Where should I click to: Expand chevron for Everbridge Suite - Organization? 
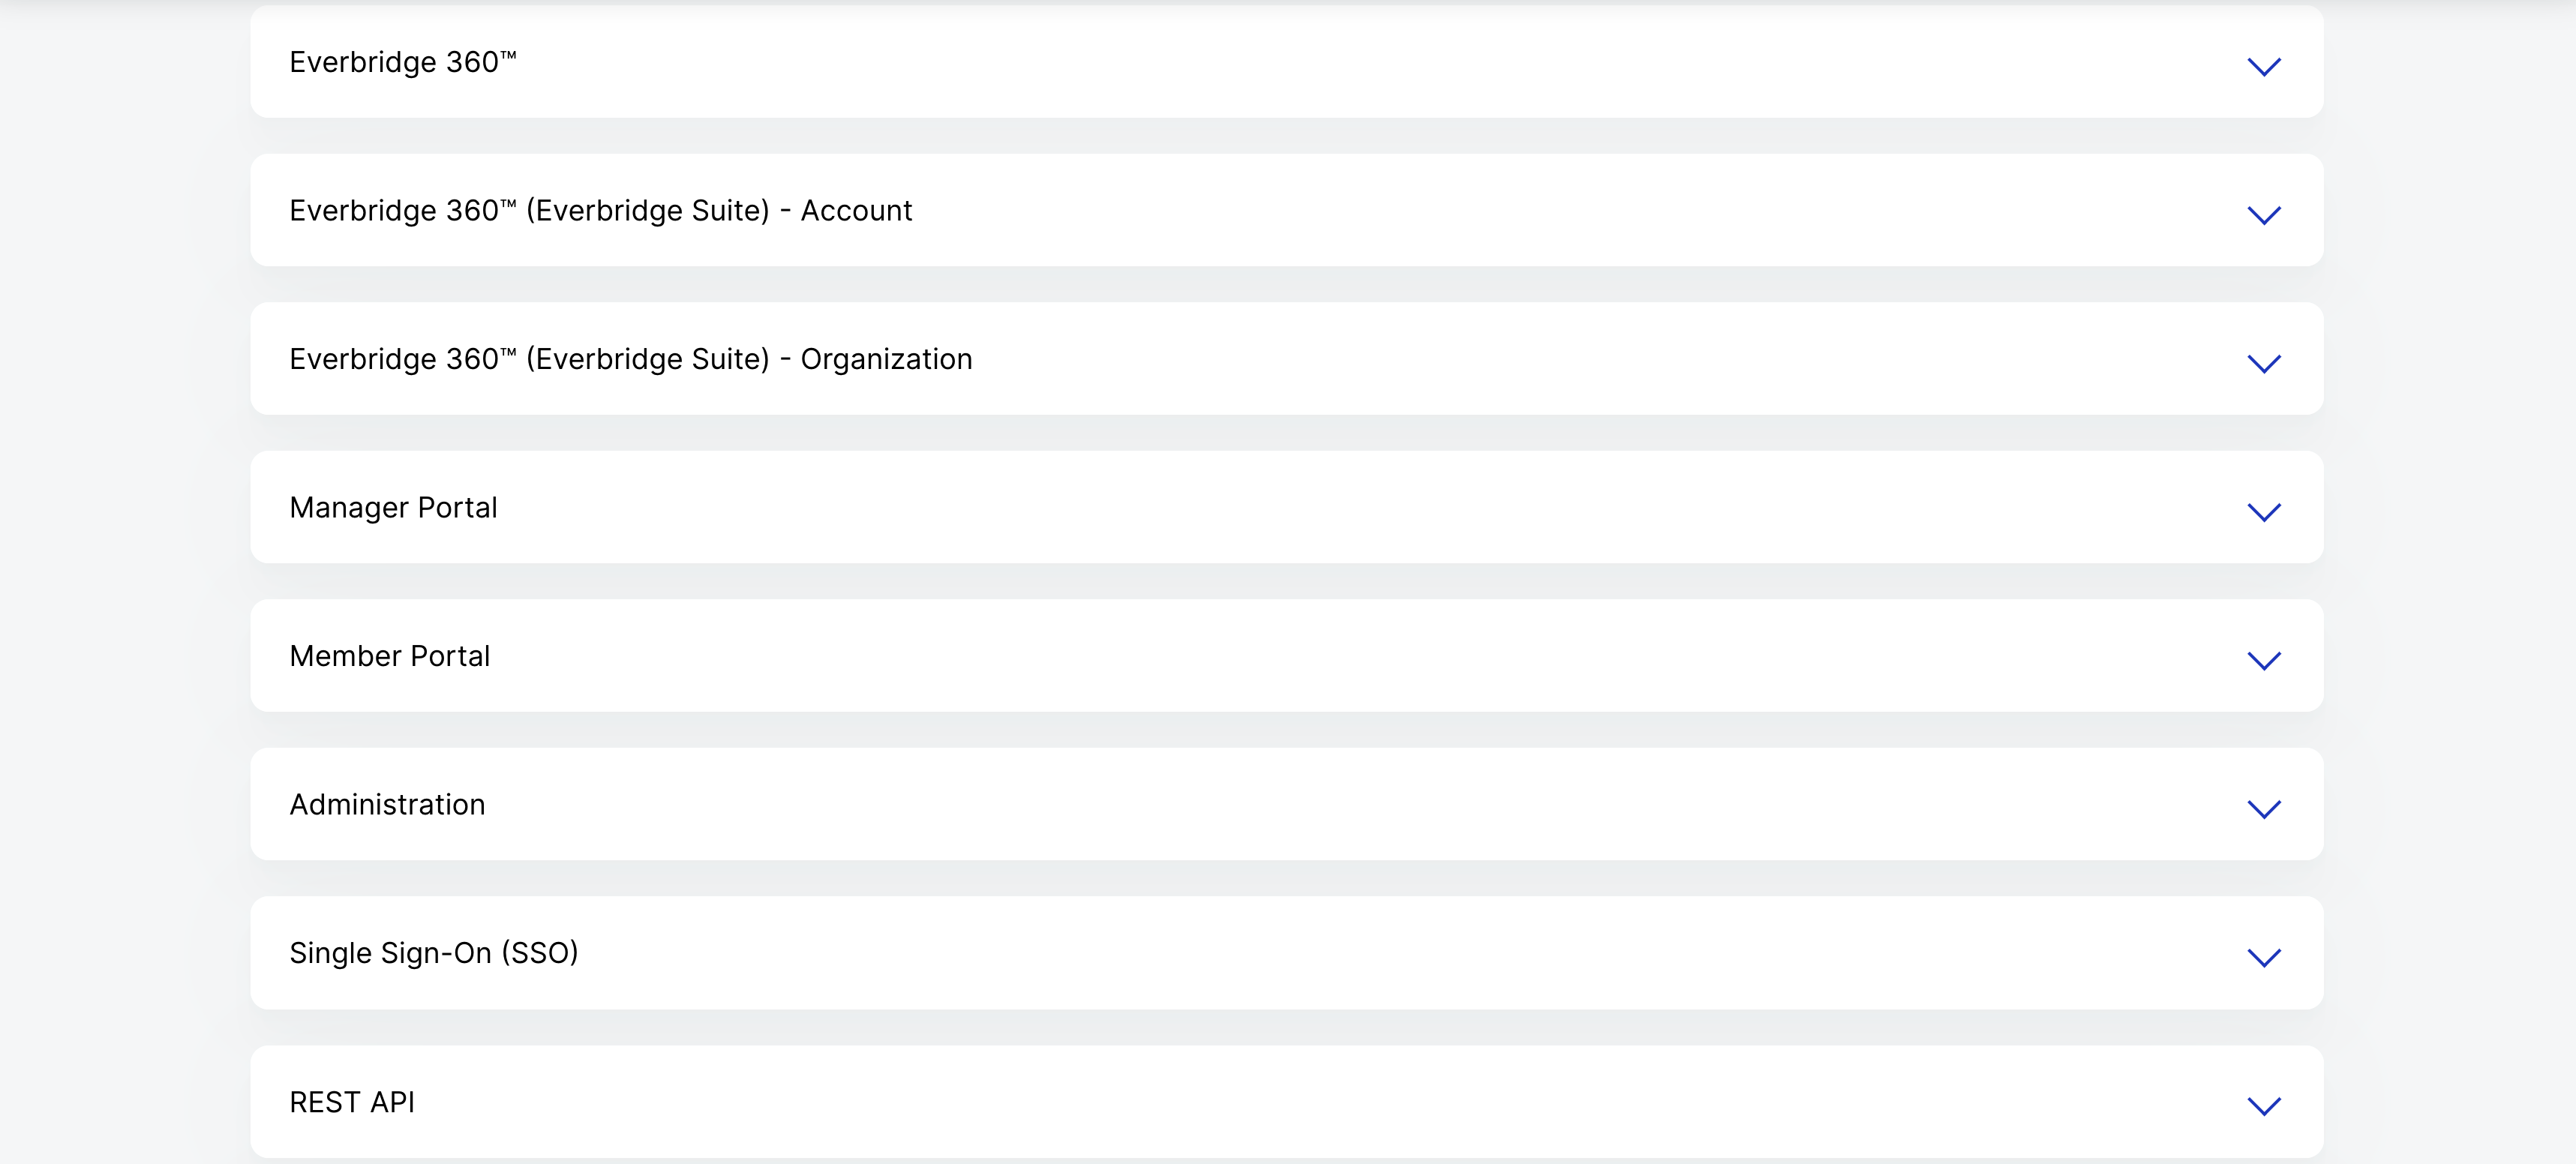point(2263,363)
